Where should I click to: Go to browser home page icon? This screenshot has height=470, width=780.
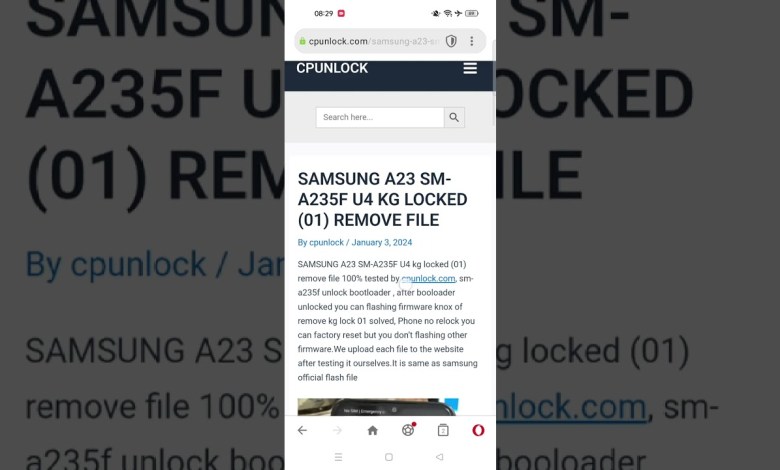(373, 430)
